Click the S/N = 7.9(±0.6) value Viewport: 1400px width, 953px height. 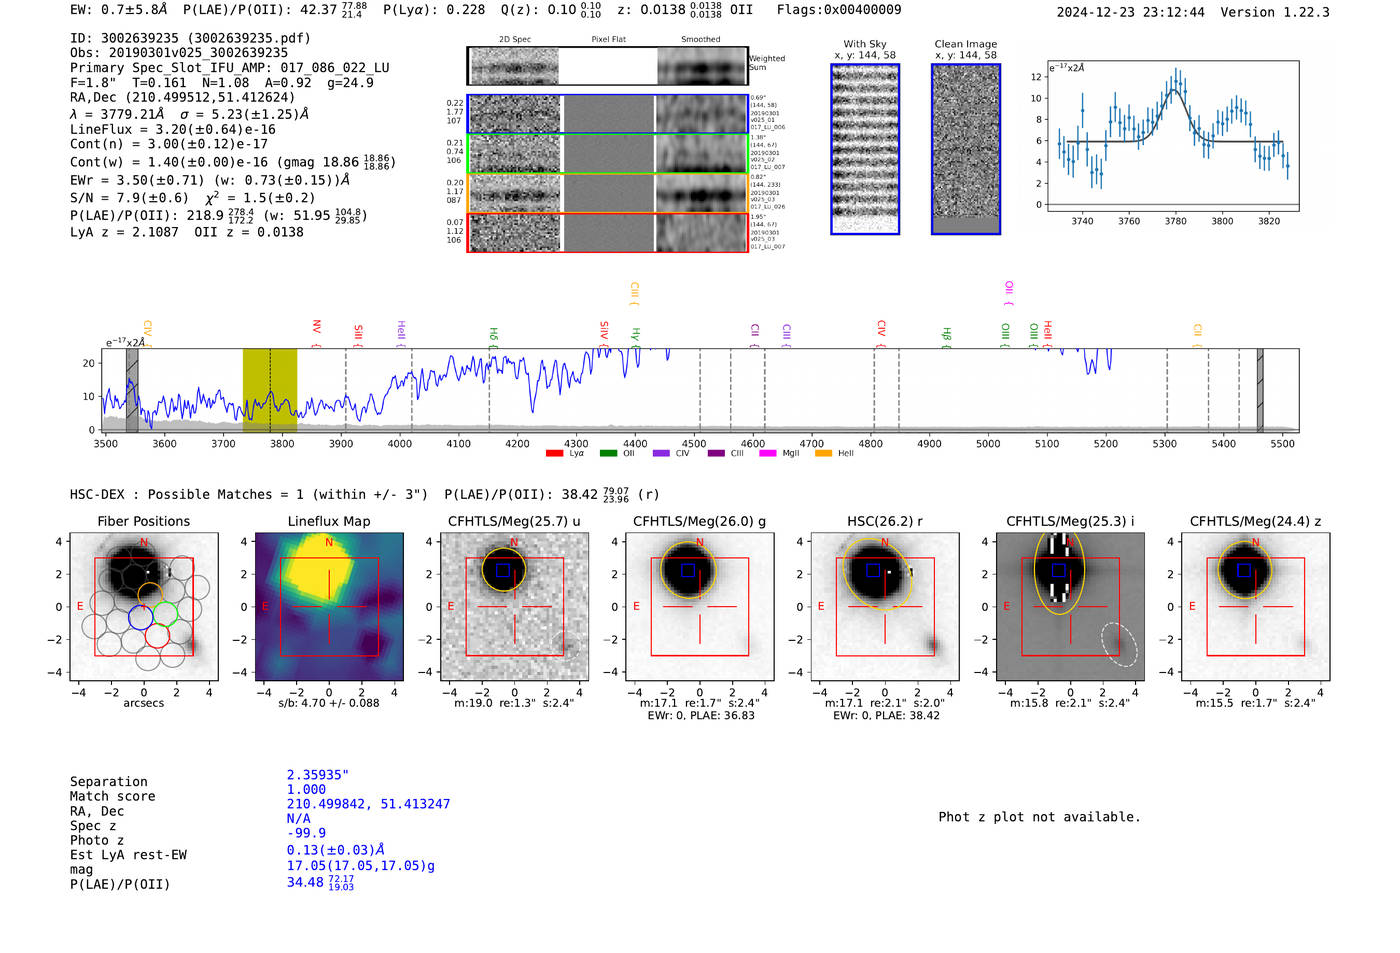click(x=129, y=198)
